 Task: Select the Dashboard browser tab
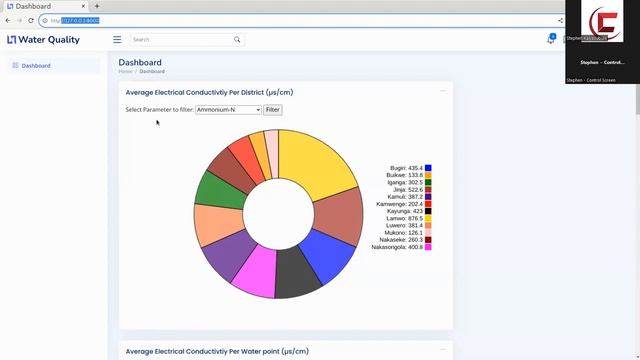pyautogui.click(x=45, y=6)
